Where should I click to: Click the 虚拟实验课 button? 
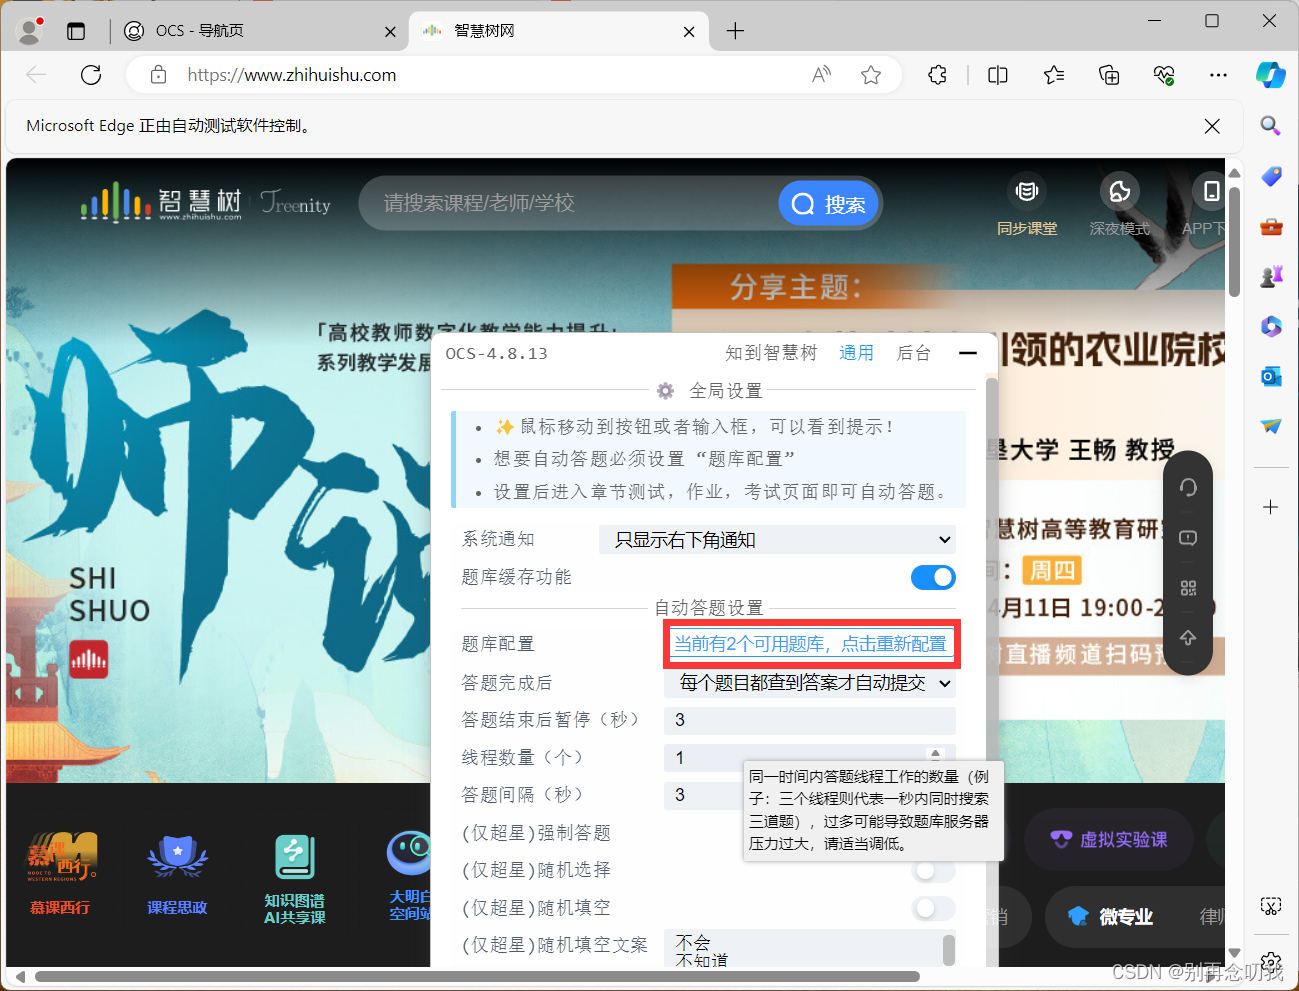(x=1109, y=840)
